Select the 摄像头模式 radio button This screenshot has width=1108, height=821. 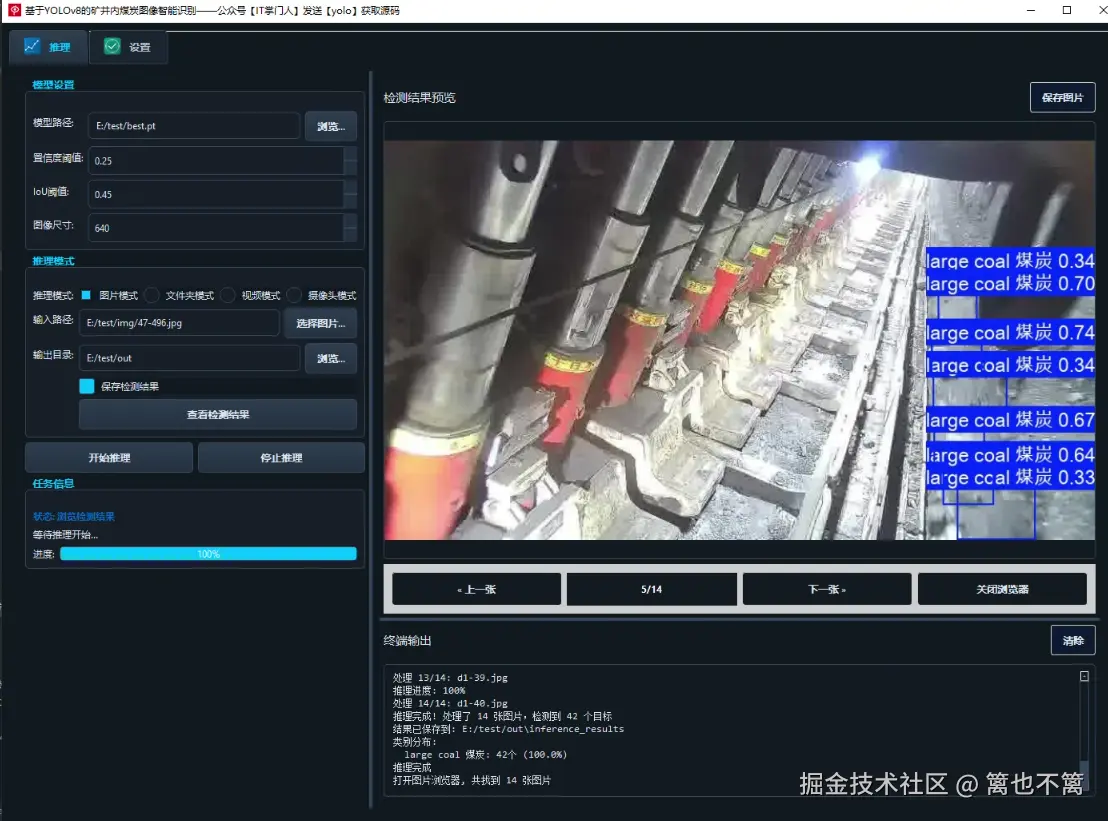[x=295, y=295]
